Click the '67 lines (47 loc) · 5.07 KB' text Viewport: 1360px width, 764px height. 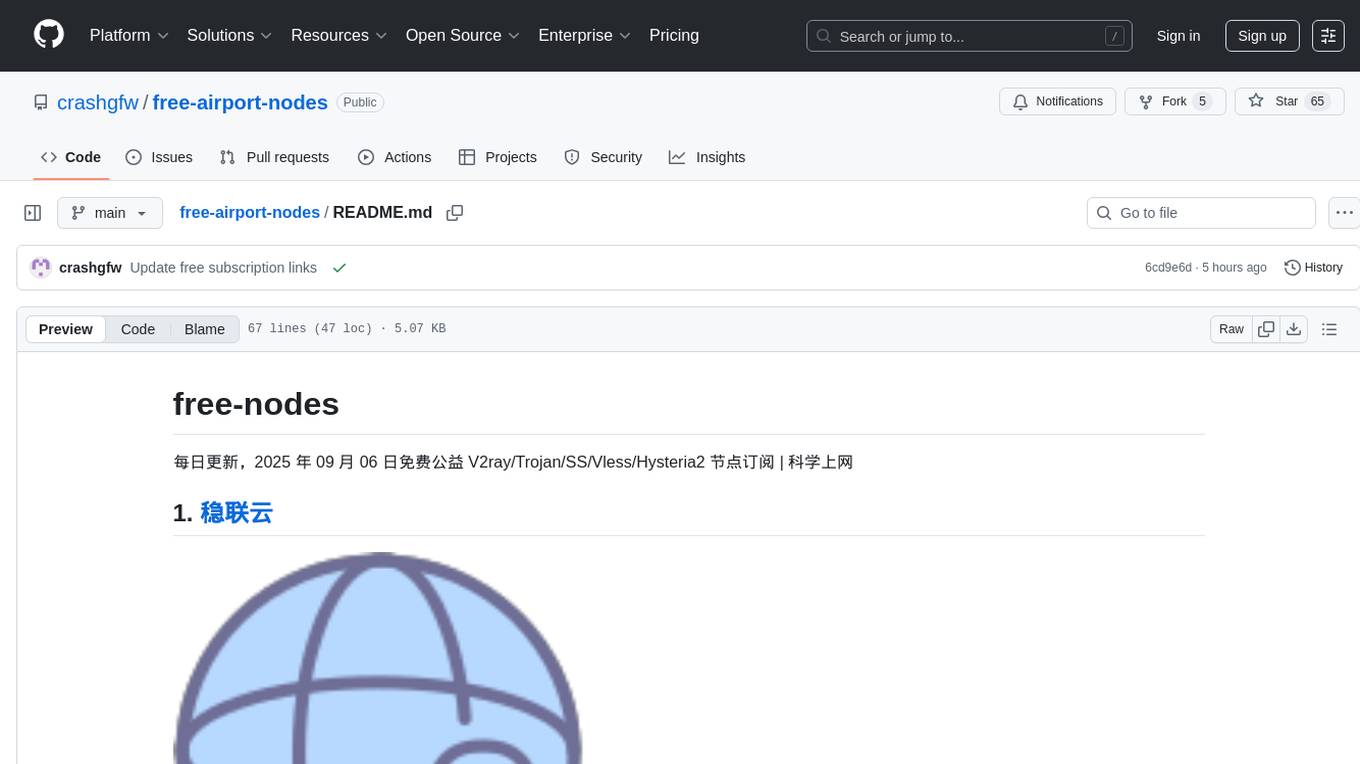point(347,329)
